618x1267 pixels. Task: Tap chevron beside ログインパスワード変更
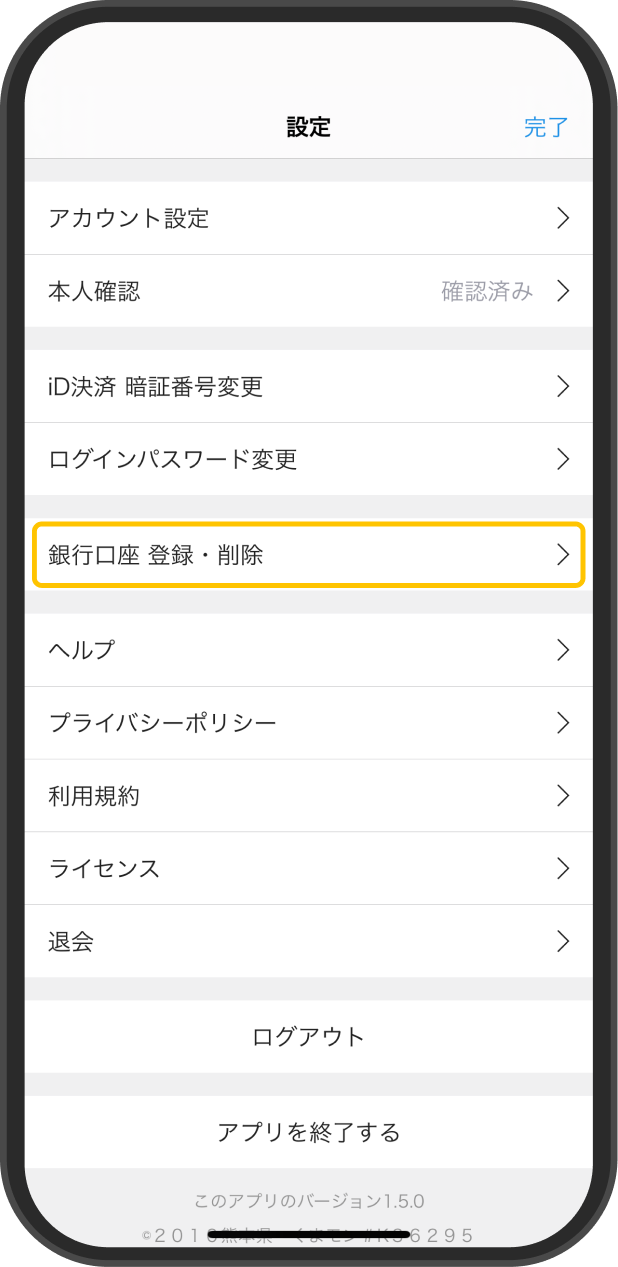[x=563, y=459]
